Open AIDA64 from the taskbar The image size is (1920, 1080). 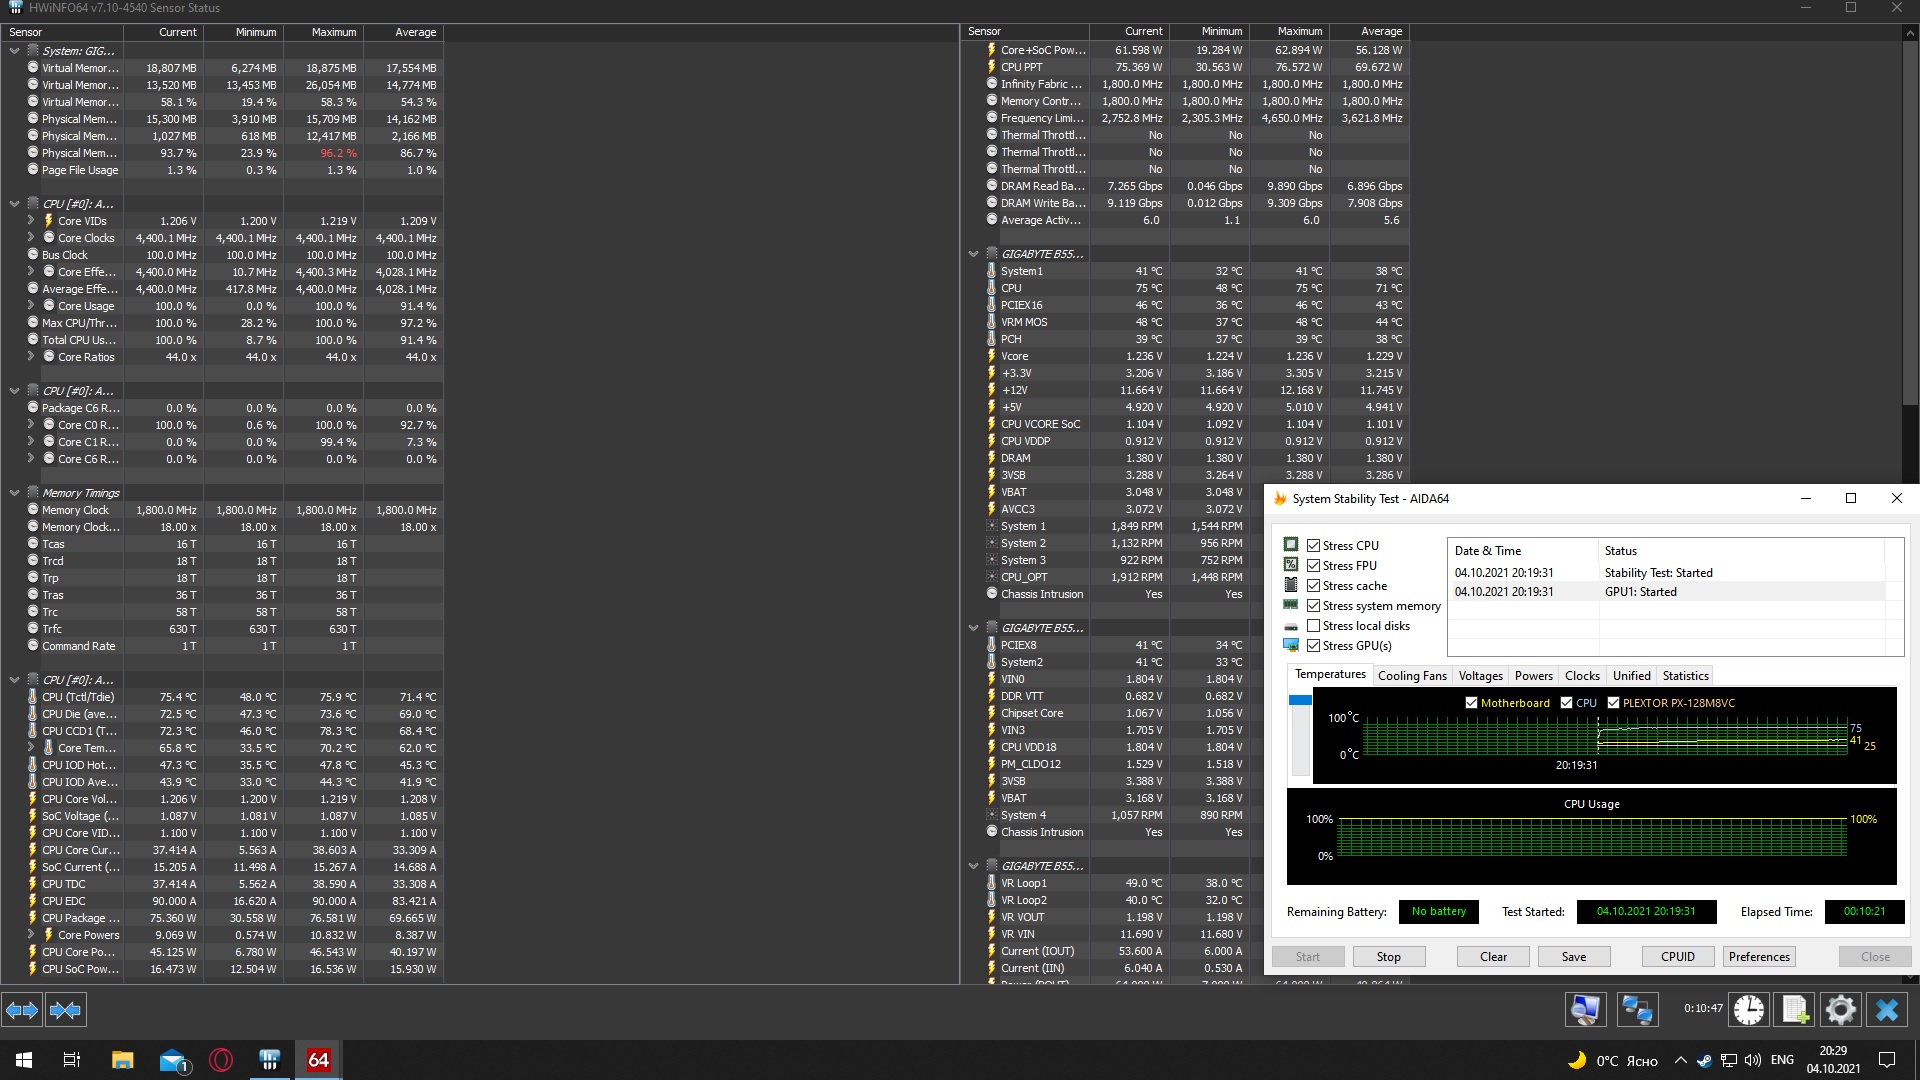(318, 1060)
